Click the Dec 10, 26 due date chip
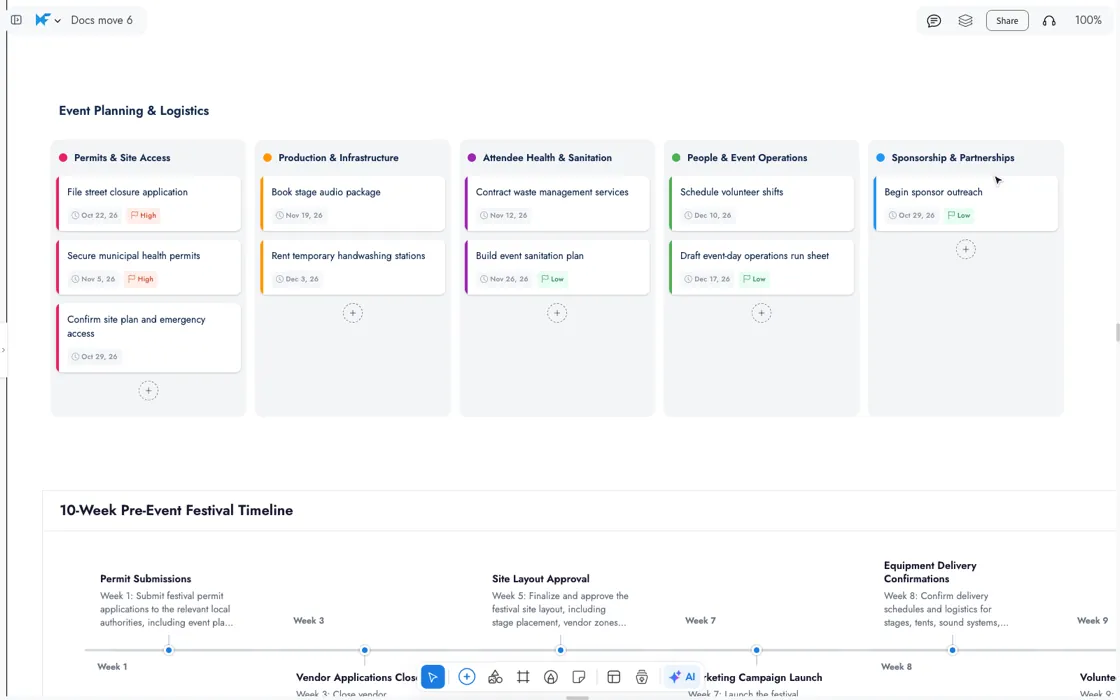1120x700 pixels. (x=707, y=215)
